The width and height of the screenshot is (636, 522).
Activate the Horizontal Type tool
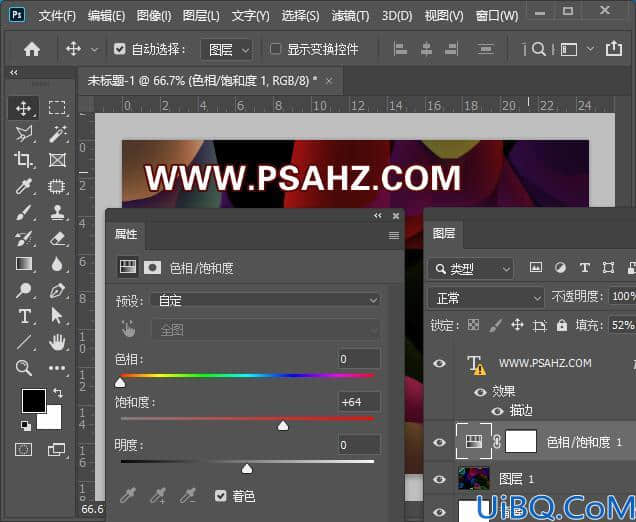pos(24,316)
